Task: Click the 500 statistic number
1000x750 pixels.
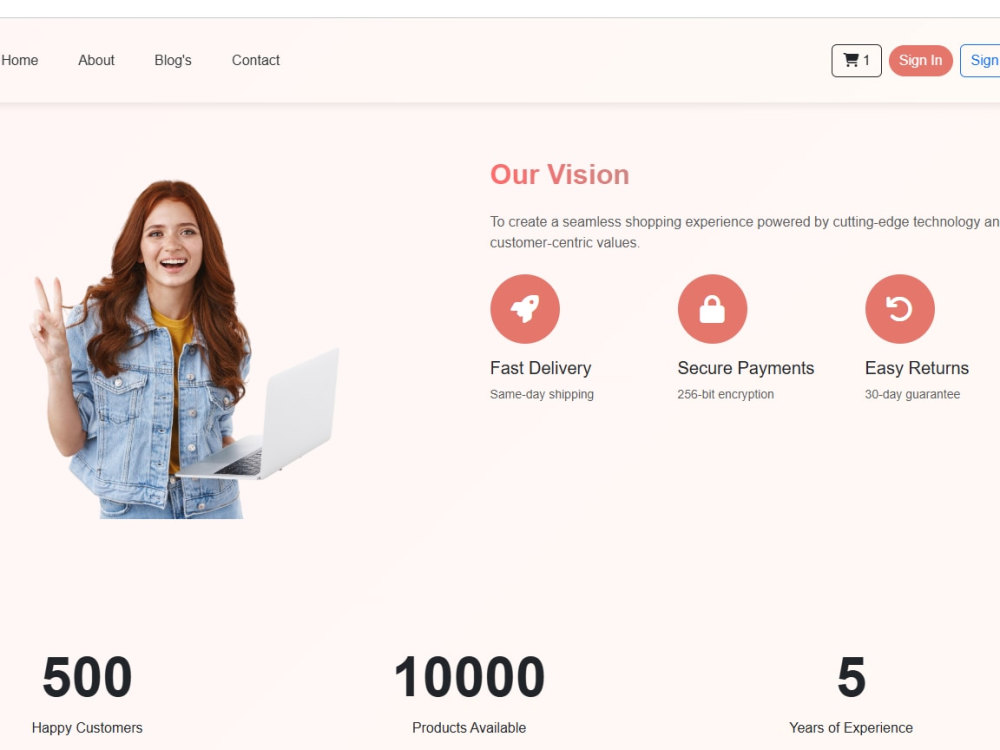Action: coord(87,677)
